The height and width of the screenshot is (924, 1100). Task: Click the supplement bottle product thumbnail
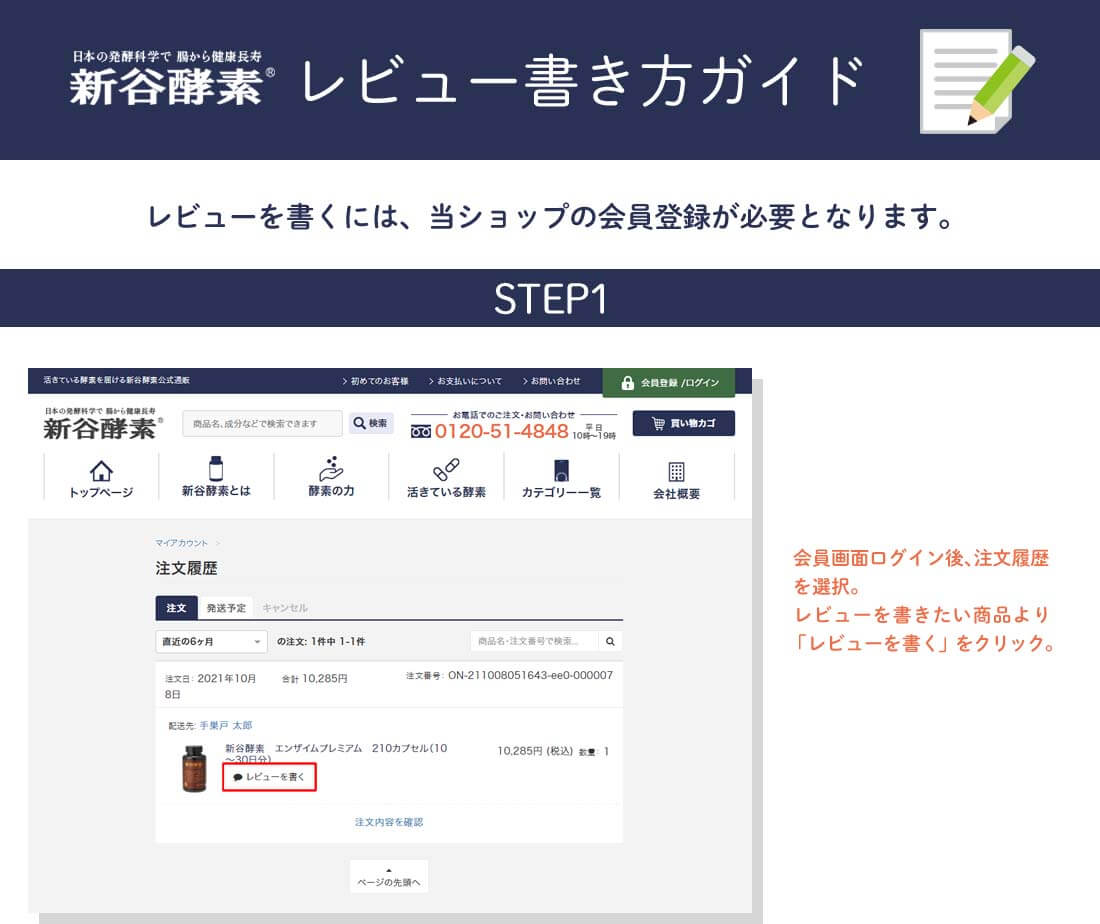194,769
